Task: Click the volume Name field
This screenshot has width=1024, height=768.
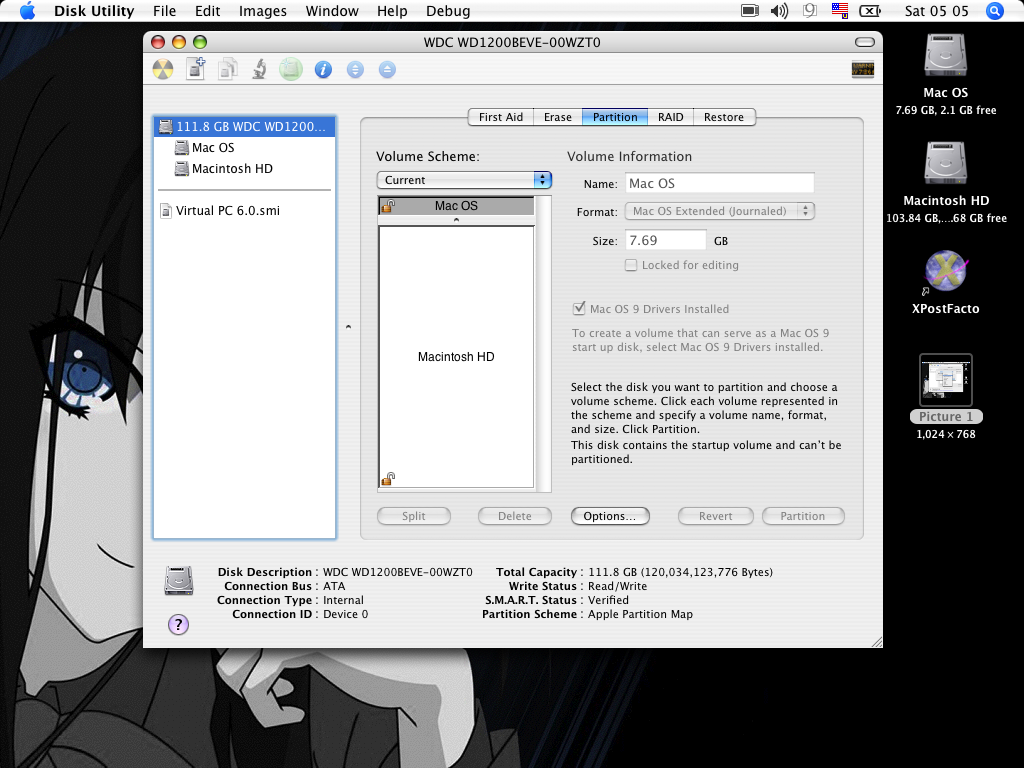Action: pyautogui.click(x=720, y=184)
